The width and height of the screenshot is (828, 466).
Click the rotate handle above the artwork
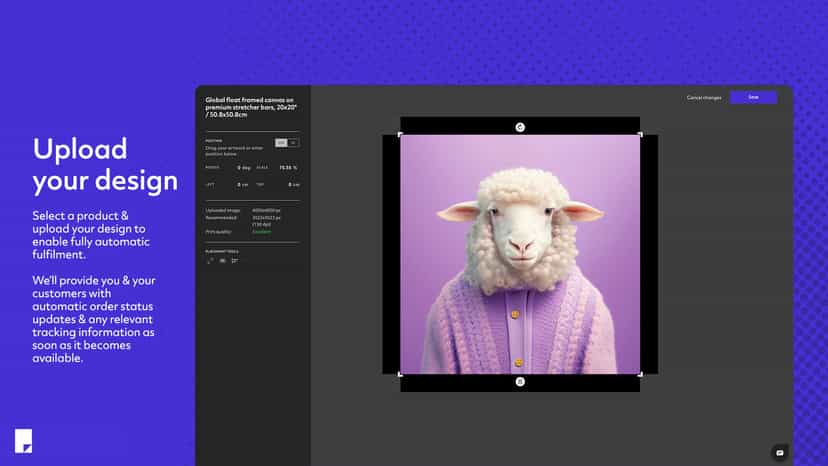(x=520, y=127)
